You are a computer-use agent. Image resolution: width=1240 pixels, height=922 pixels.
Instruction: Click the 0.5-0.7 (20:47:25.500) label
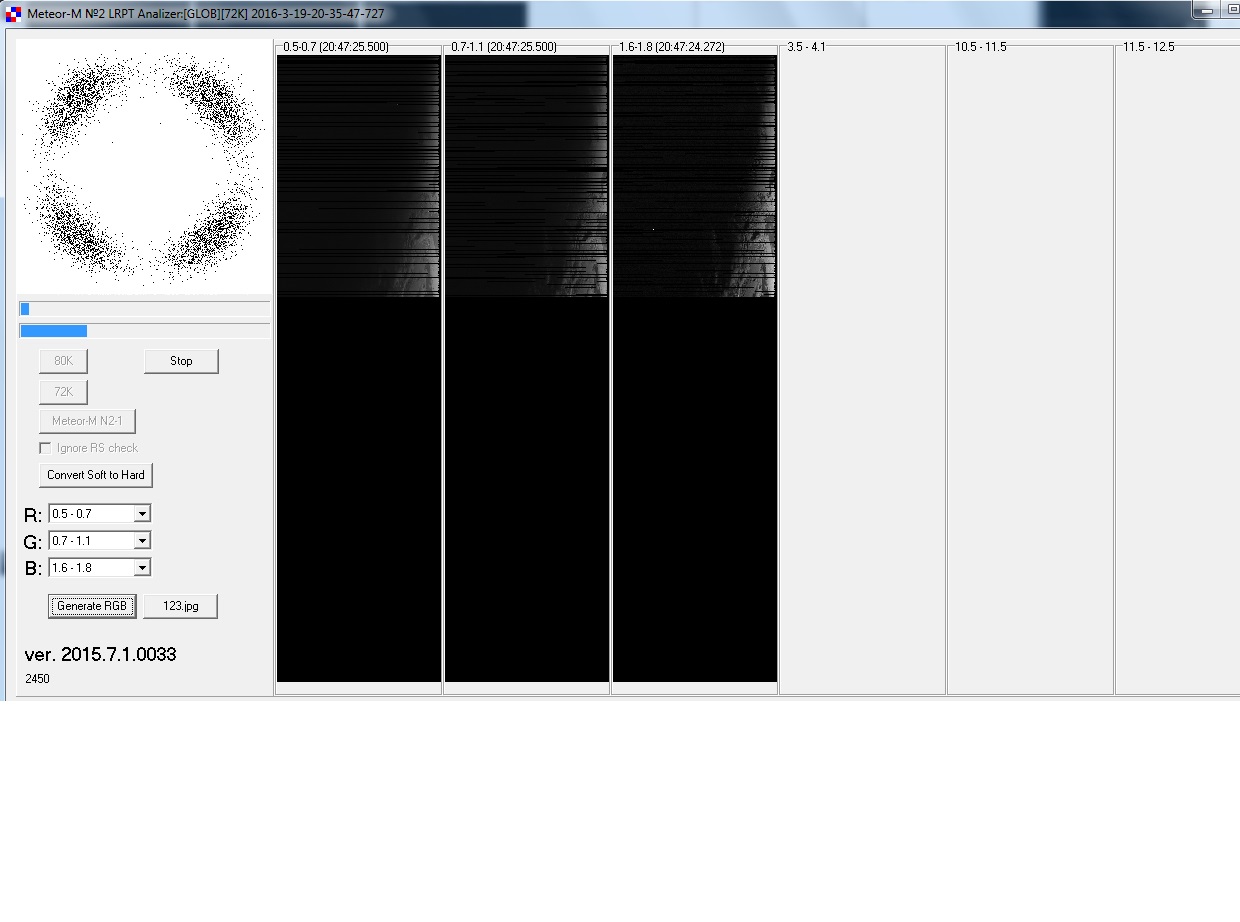(336, 47)
